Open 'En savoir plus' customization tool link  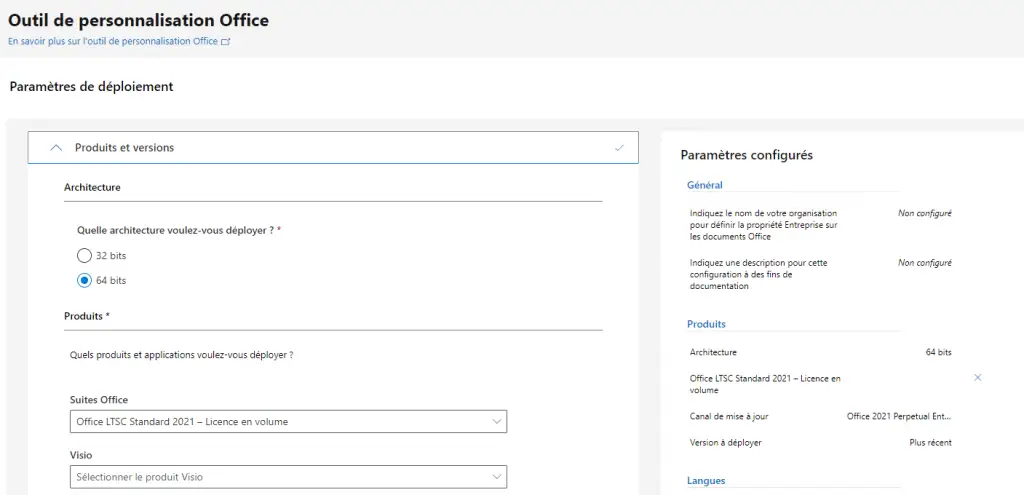coord(113,41)
